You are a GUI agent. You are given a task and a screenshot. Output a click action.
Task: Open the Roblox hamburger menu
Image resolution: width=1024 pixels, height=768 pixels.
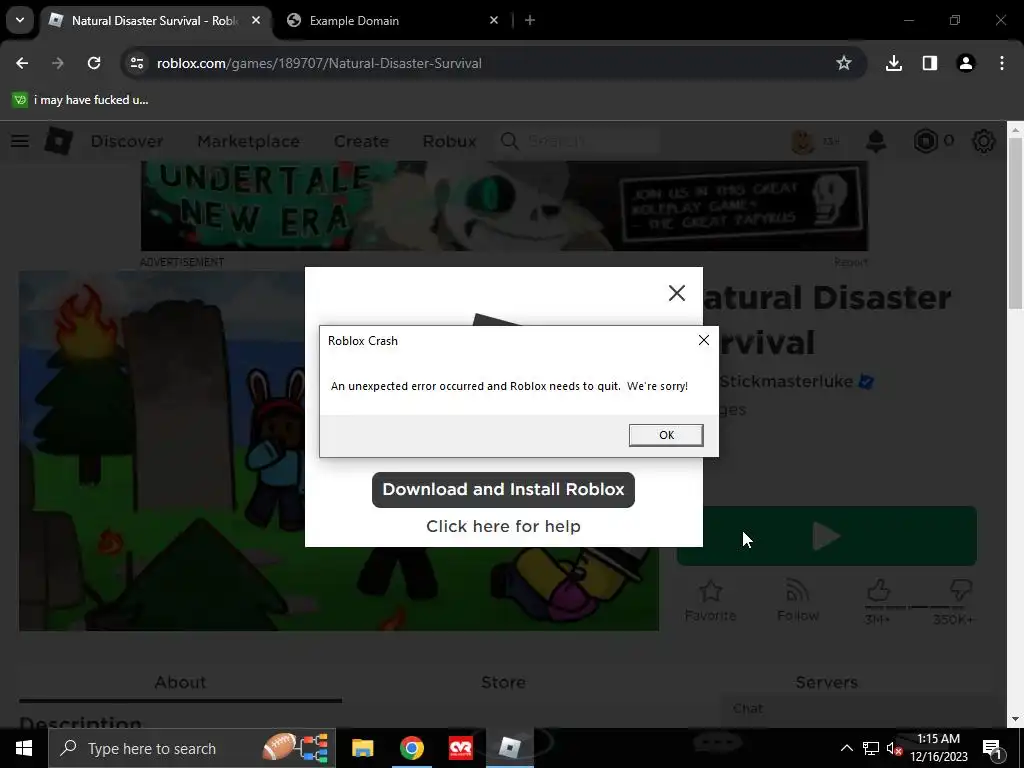click(20, 141)
